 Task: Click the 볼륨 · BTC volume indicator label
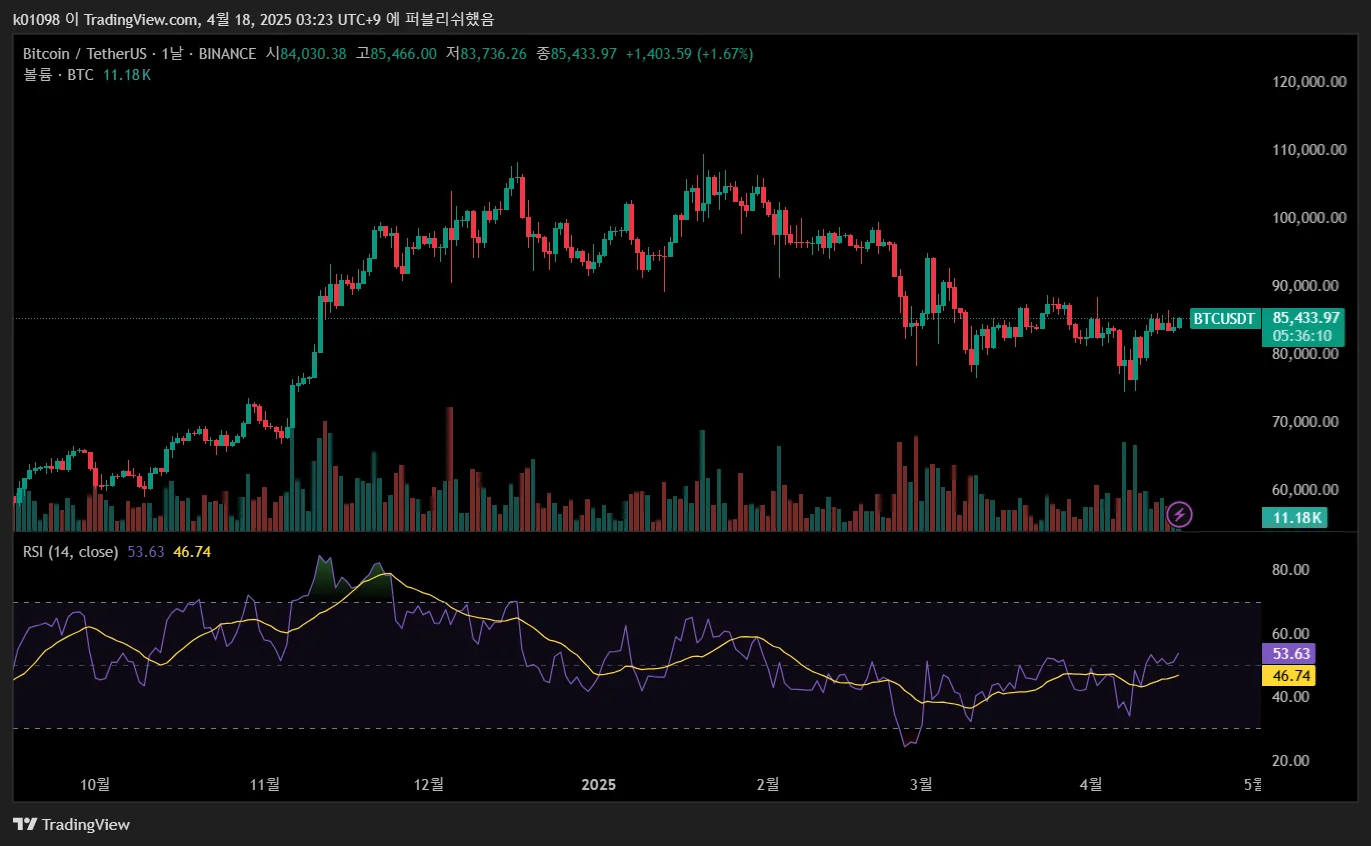(x=58, y=75)
